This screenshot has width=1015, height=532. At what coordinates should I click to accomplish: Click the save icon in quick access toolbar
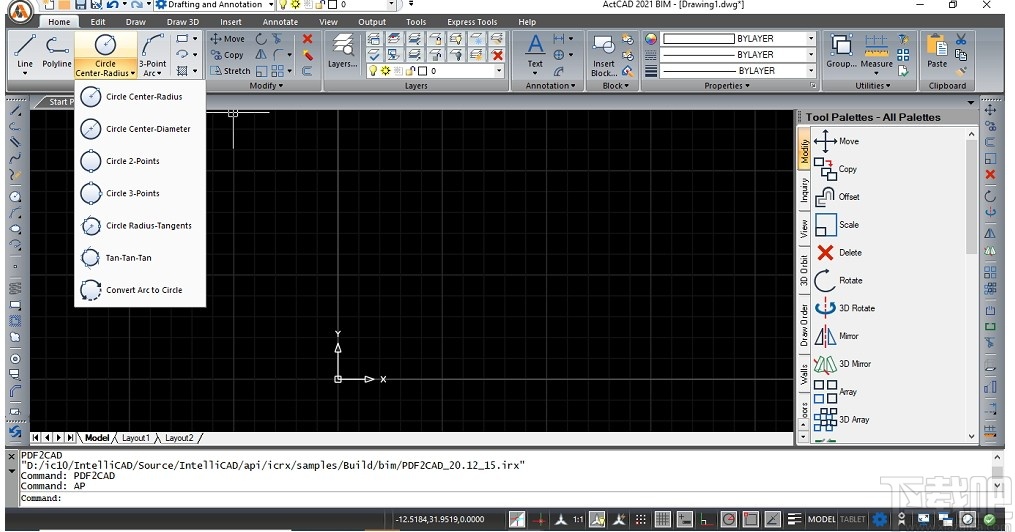coord(81,5)
